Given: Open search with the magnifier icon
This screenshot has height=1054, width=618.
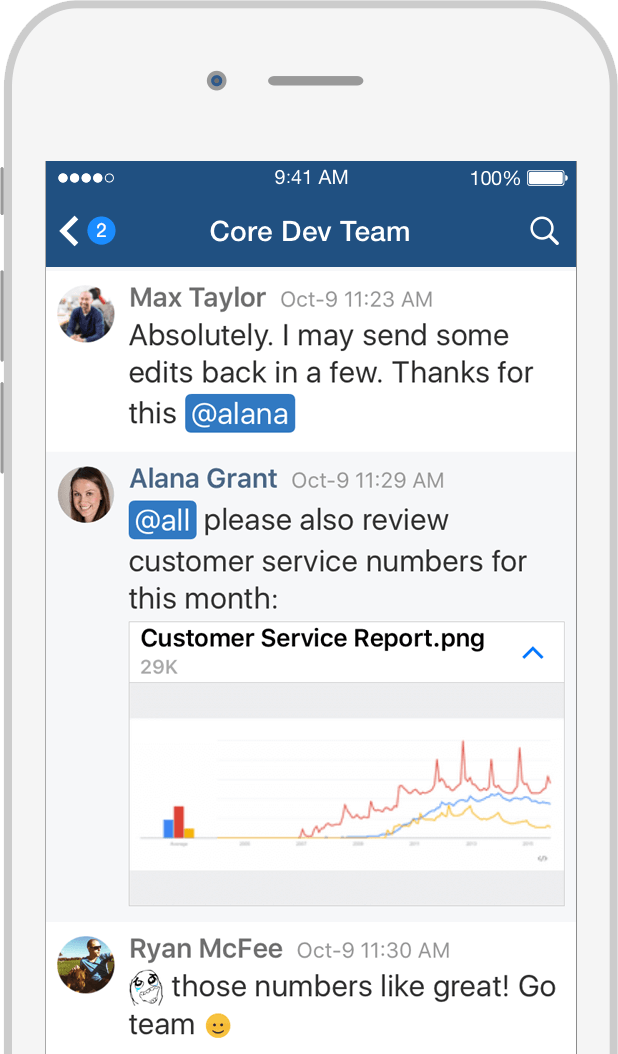Looking at the screenshot, I should (544, 232).
